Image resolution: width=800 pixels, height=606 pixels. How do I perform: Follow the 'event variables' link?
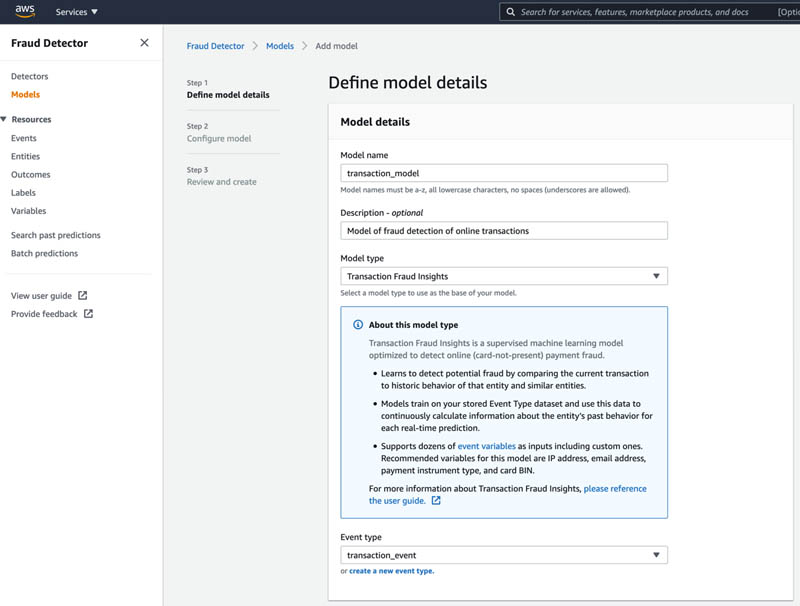point(487,446)
